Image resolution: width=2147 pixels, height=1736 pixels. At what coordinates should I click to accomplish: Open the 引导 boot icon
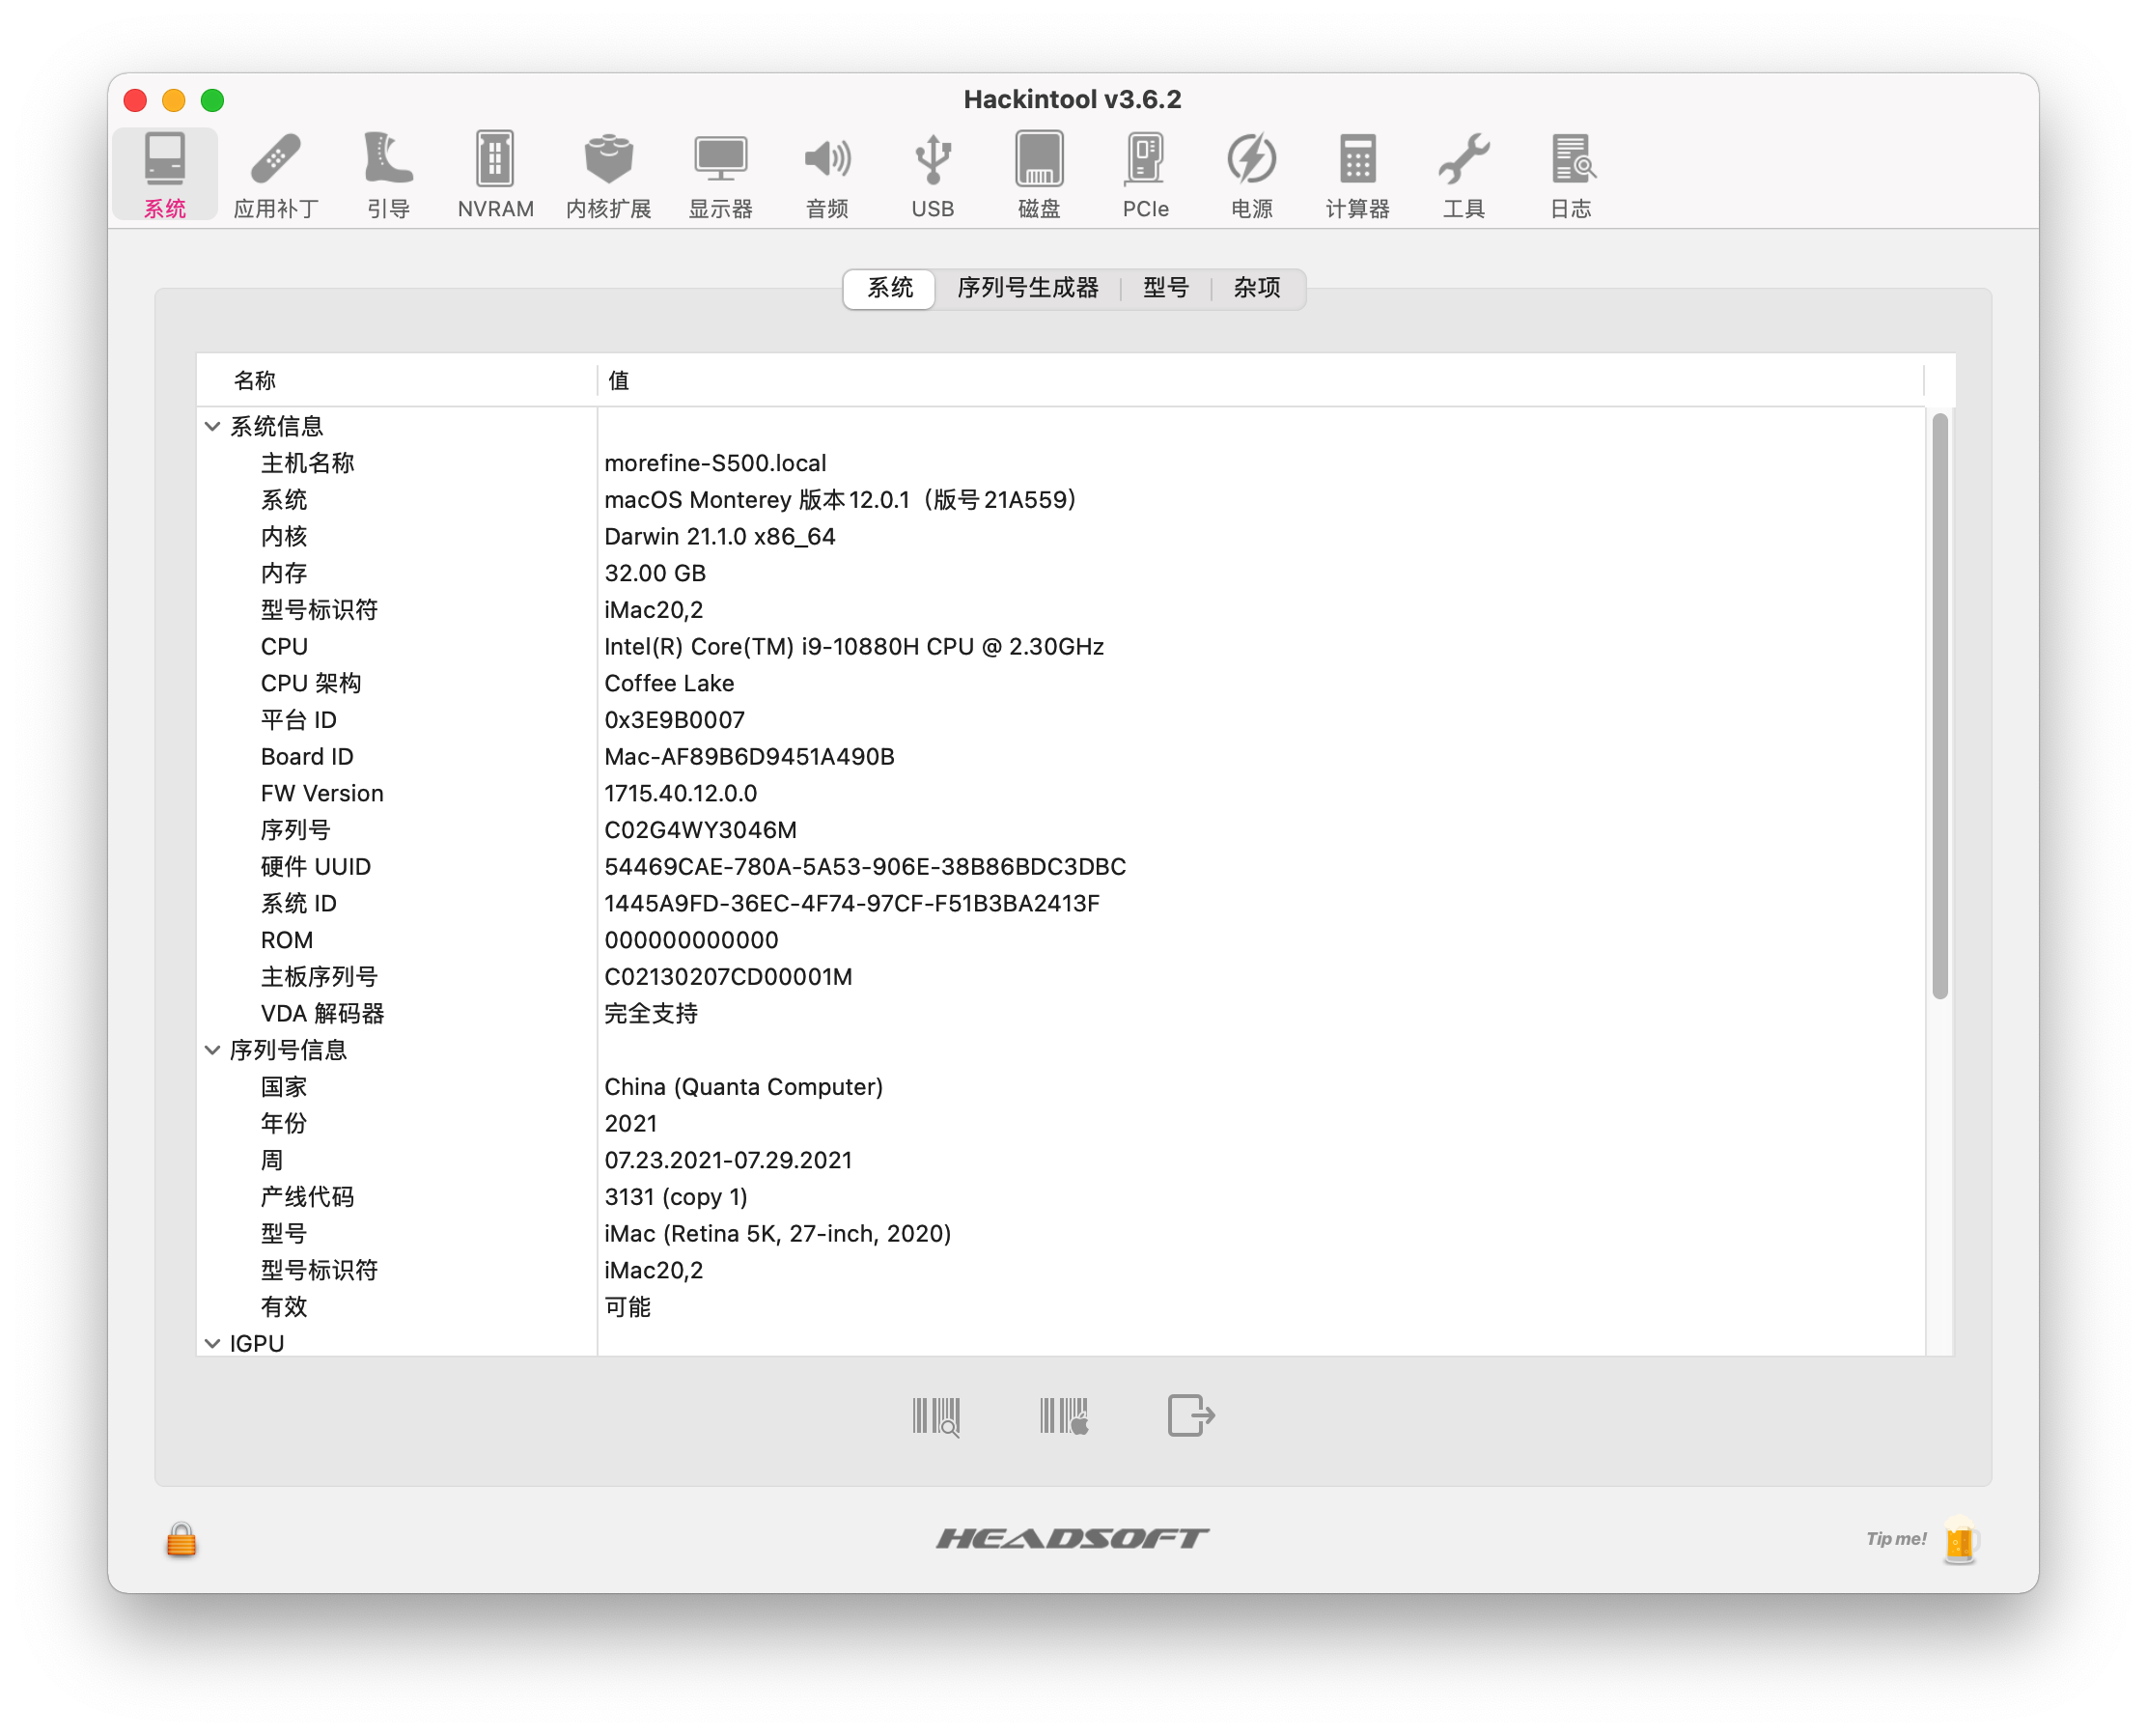pos(388,174)
